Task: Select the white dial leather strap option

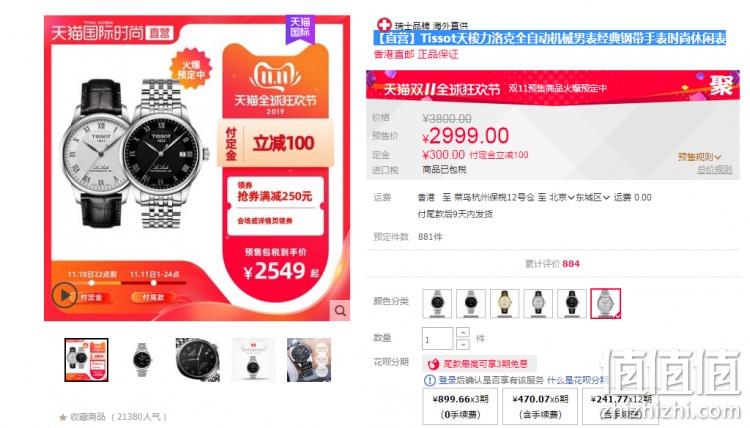Action: (538, 303)
